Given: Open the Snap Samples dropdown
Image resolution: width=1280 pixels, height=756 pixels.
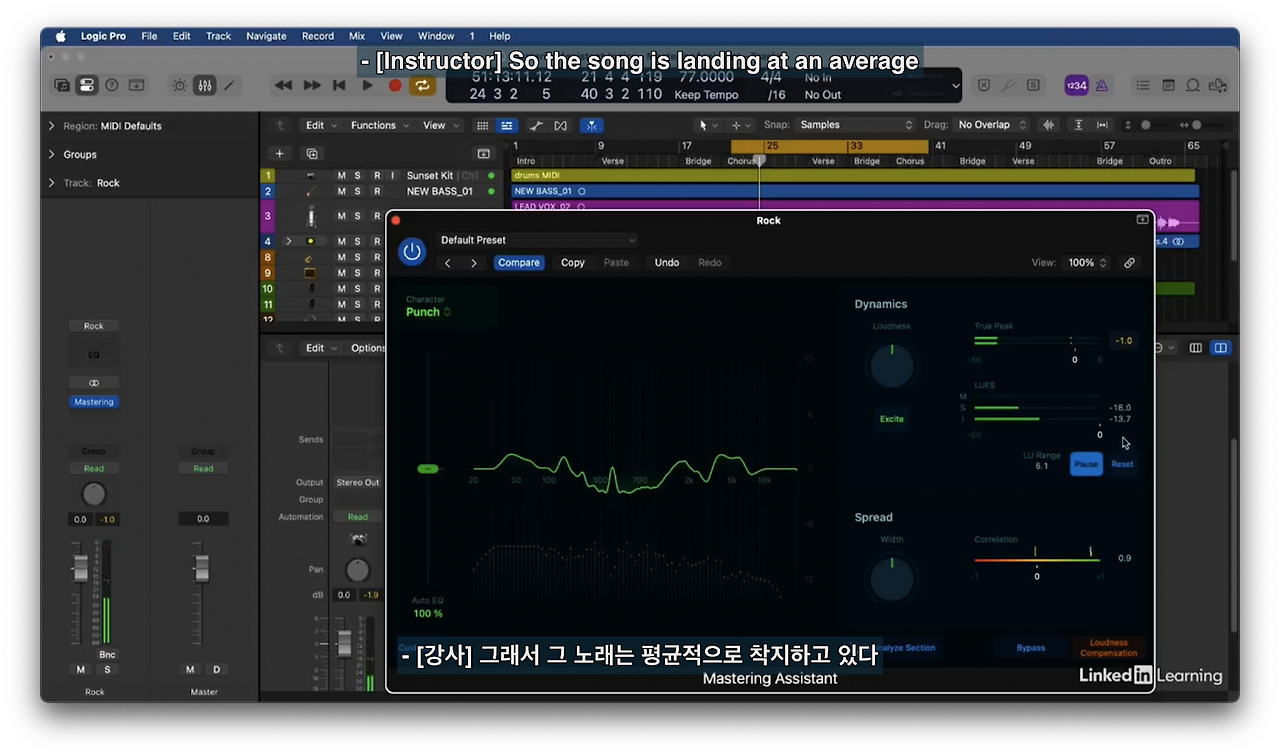Looking at the screenshot, I should point(856,125).
